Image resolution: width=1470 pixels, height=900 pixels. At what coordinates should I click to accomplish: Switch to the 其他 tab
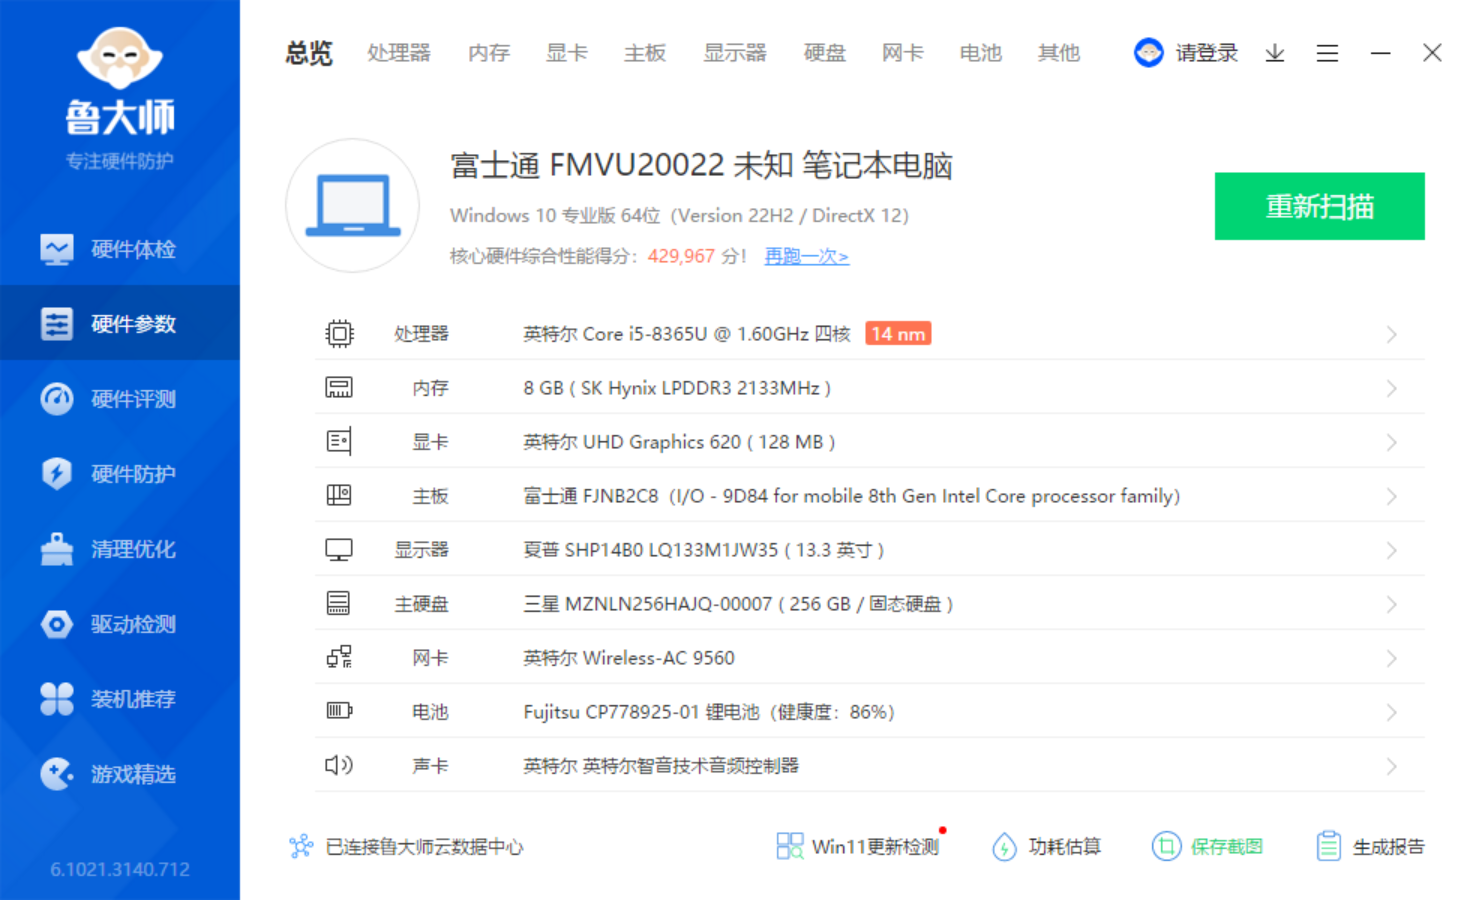click(1059, 53)
